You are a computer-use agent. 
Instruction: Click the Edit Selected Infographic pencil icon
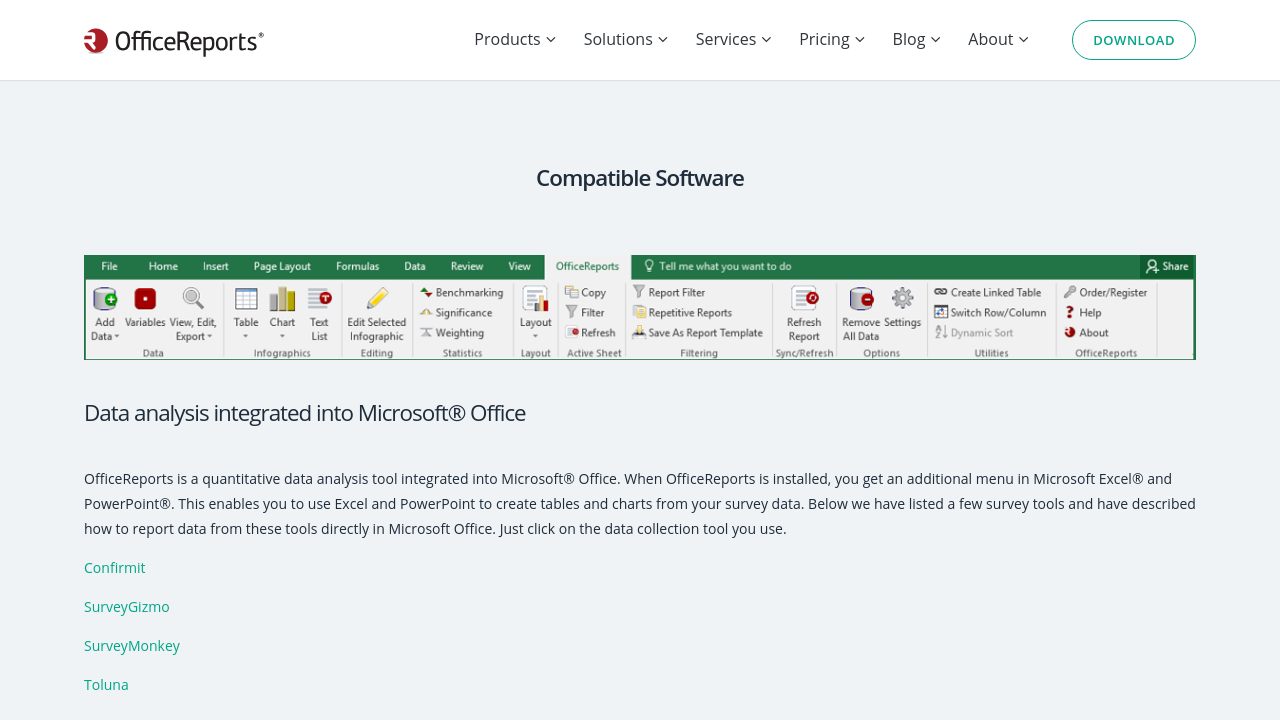pyautogui.click(x=377, y=299)
